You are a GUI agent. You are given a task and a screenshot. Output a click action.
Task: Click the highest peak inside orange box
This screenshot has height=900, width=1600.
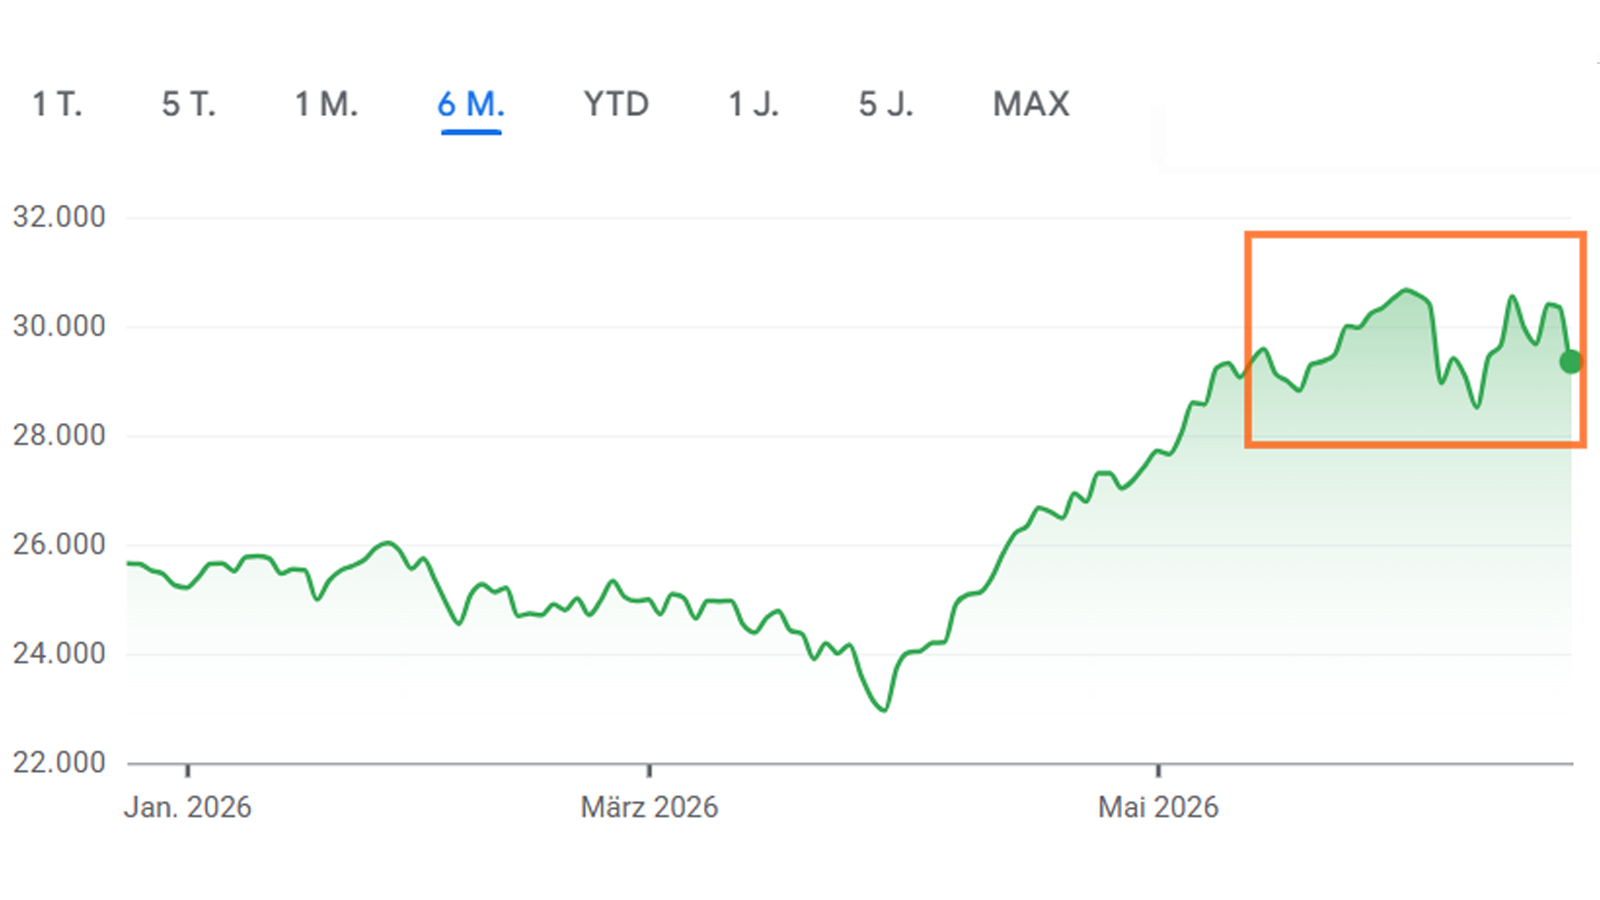click(1407, 290)
